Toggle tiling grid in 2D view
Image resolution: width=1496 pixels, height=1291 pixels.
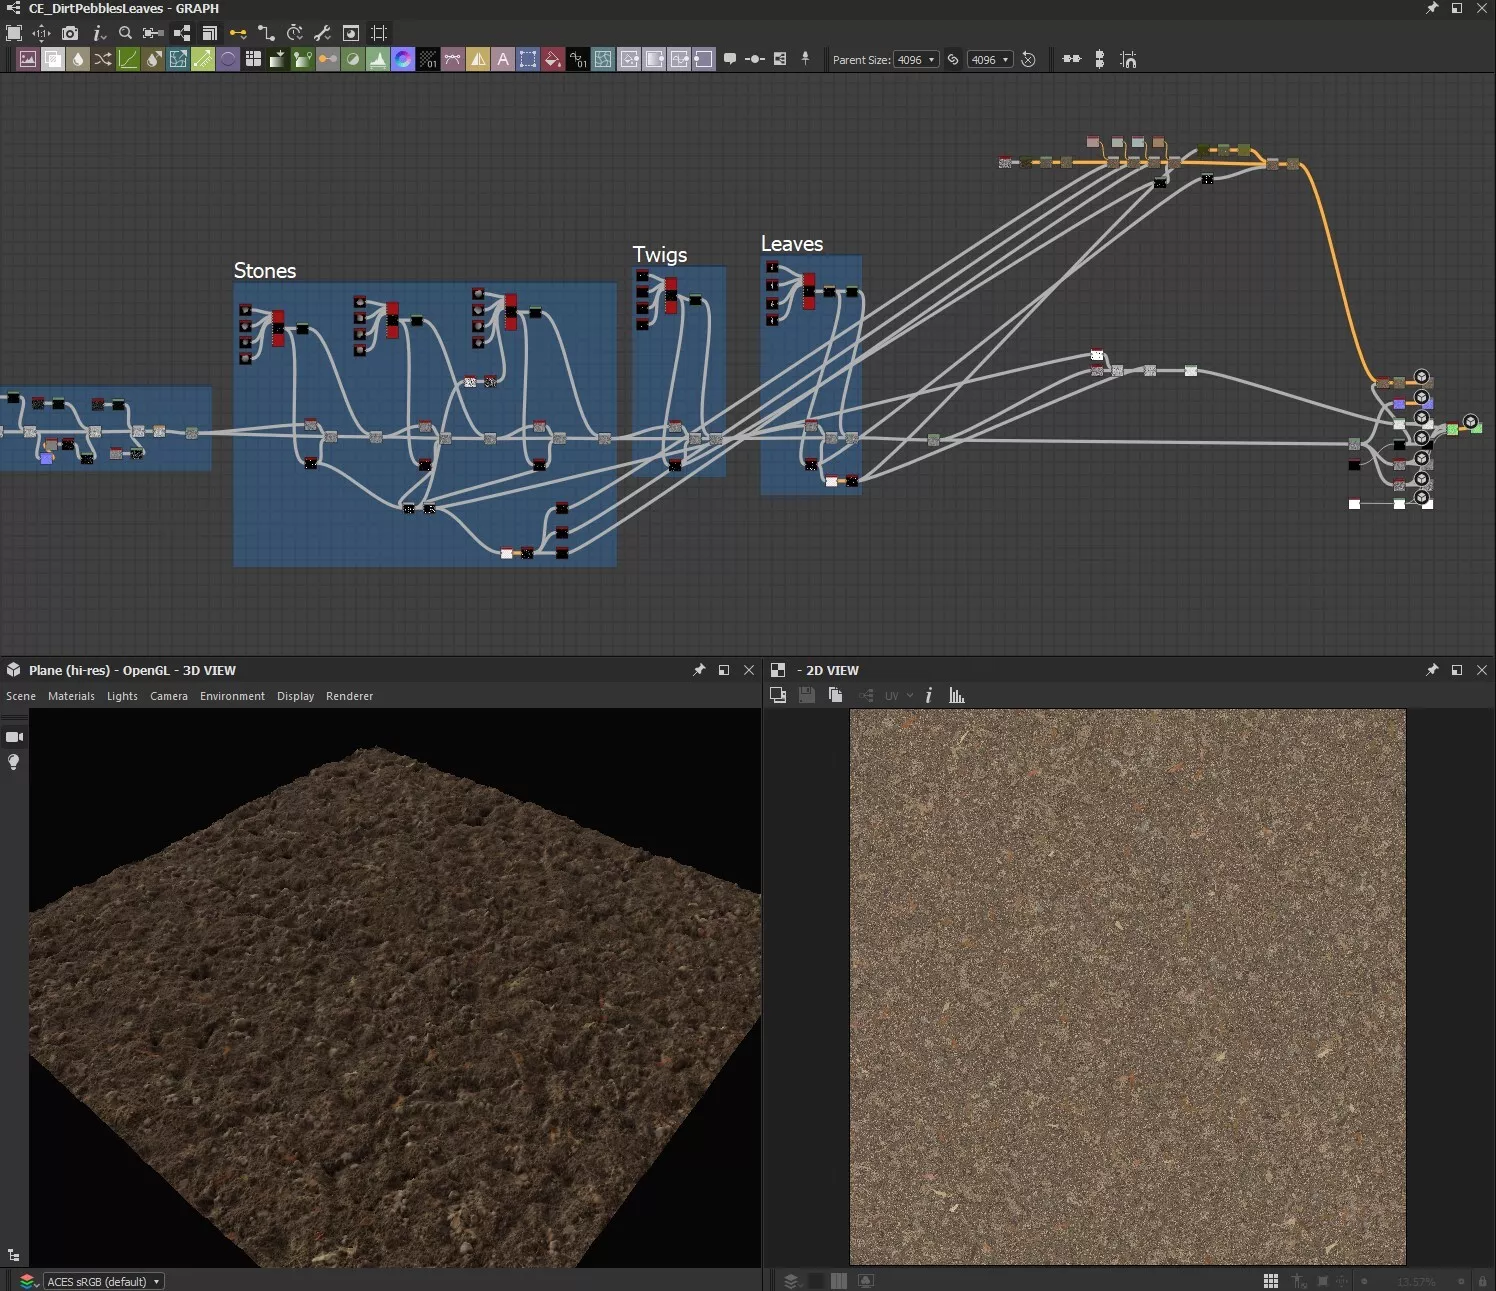click(1270, 1281)
